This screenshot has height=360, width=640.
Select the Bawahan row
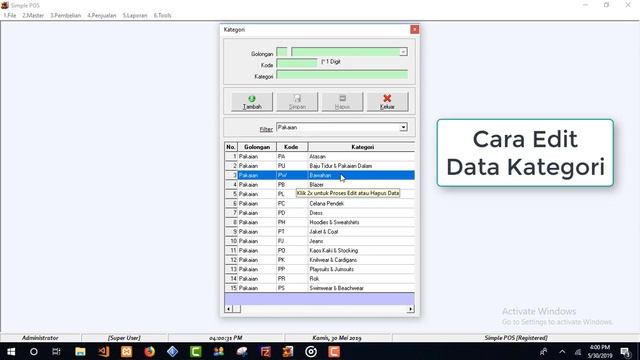click(x=320, y=175)
